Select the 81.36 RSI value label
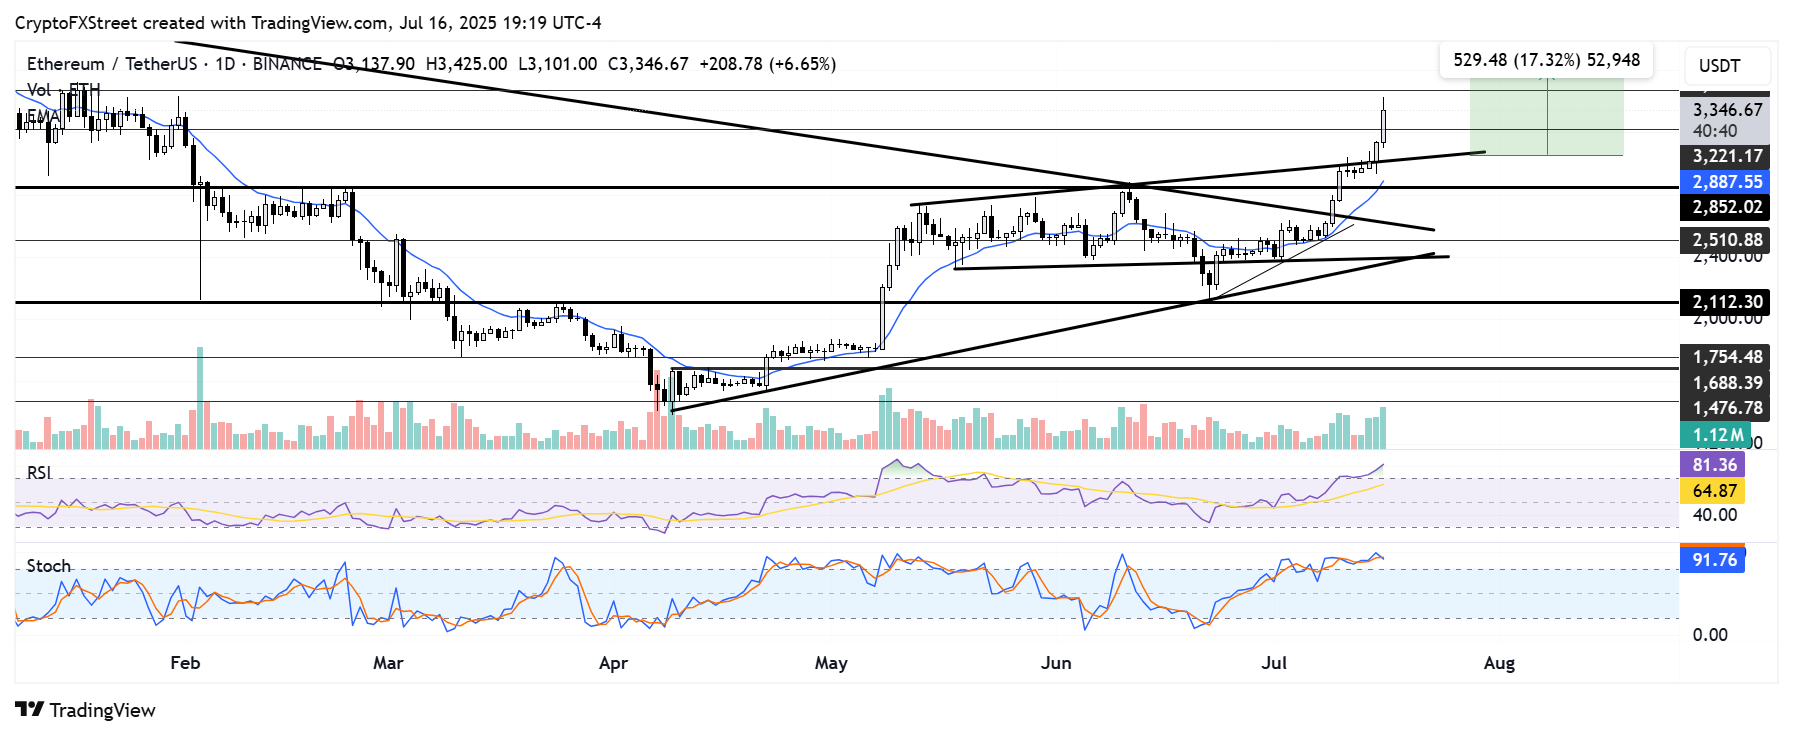Screen dimensions: 1793x736 pyautogui.click(x=1714, y=465)
